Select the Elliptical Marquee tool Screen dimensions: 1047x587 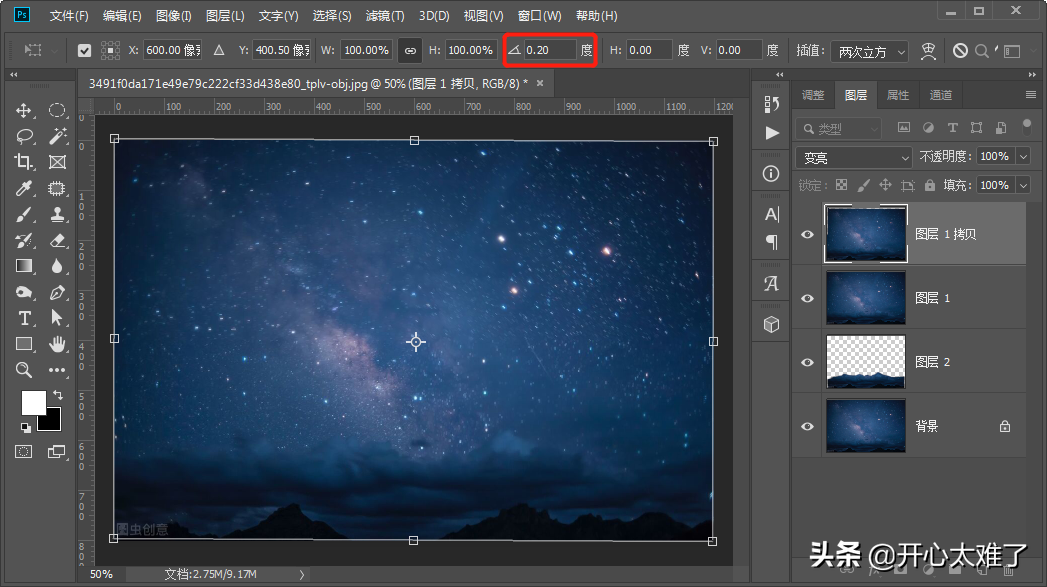57,110
